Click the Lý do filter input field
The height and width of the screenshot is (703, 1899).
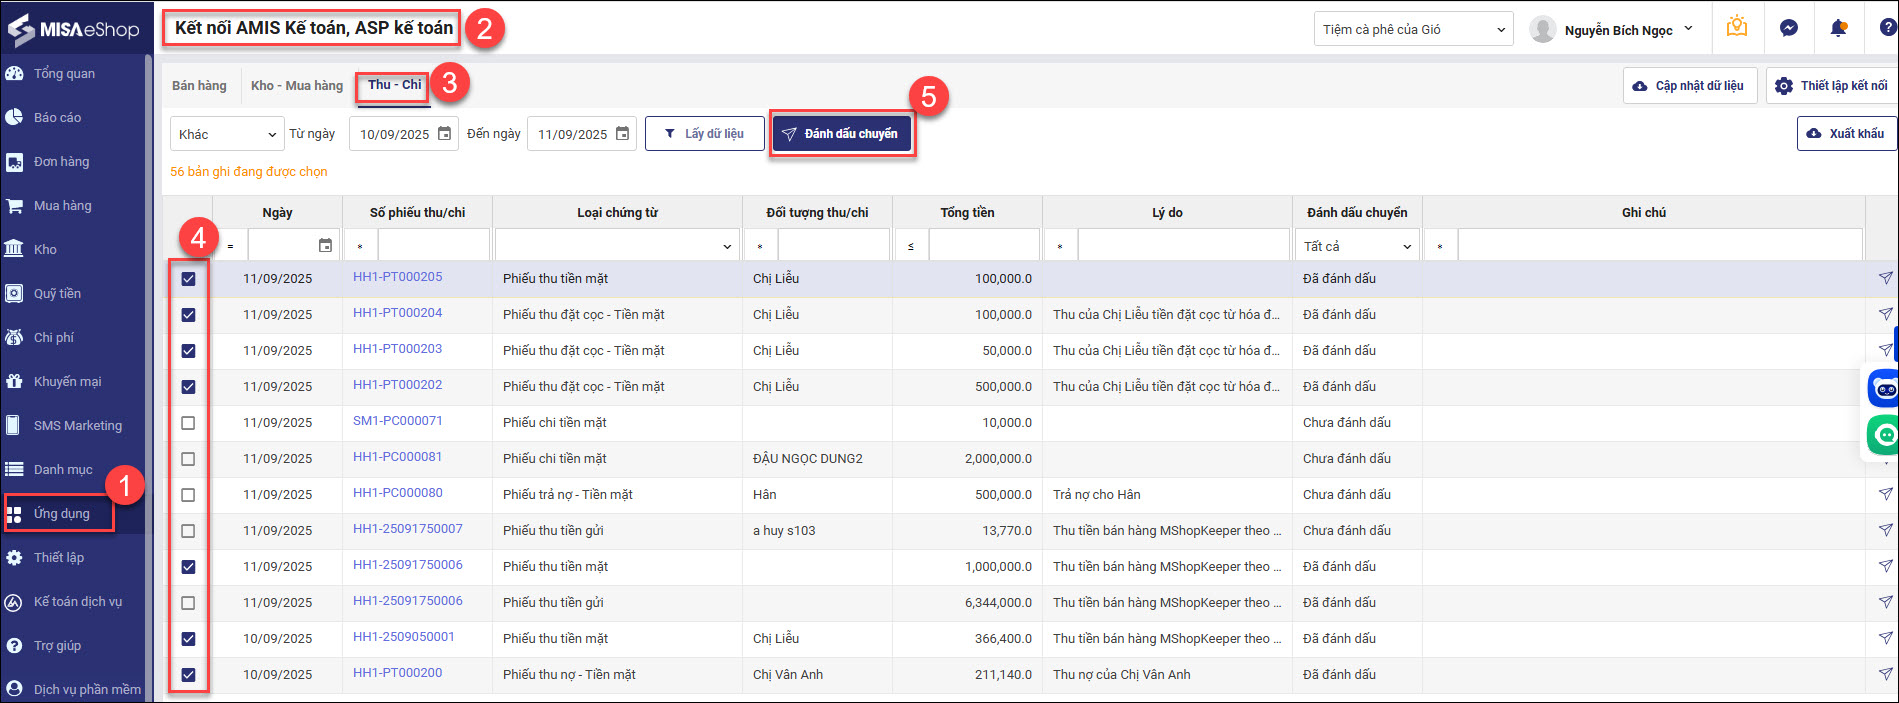[1182, 246]
